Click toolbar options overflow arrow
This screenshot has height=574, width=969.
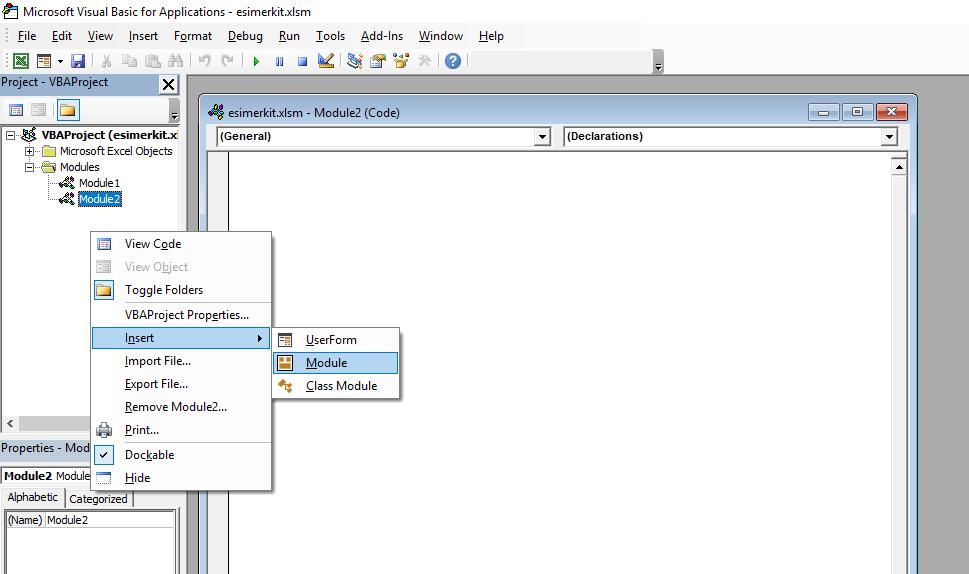coord(658,62)
